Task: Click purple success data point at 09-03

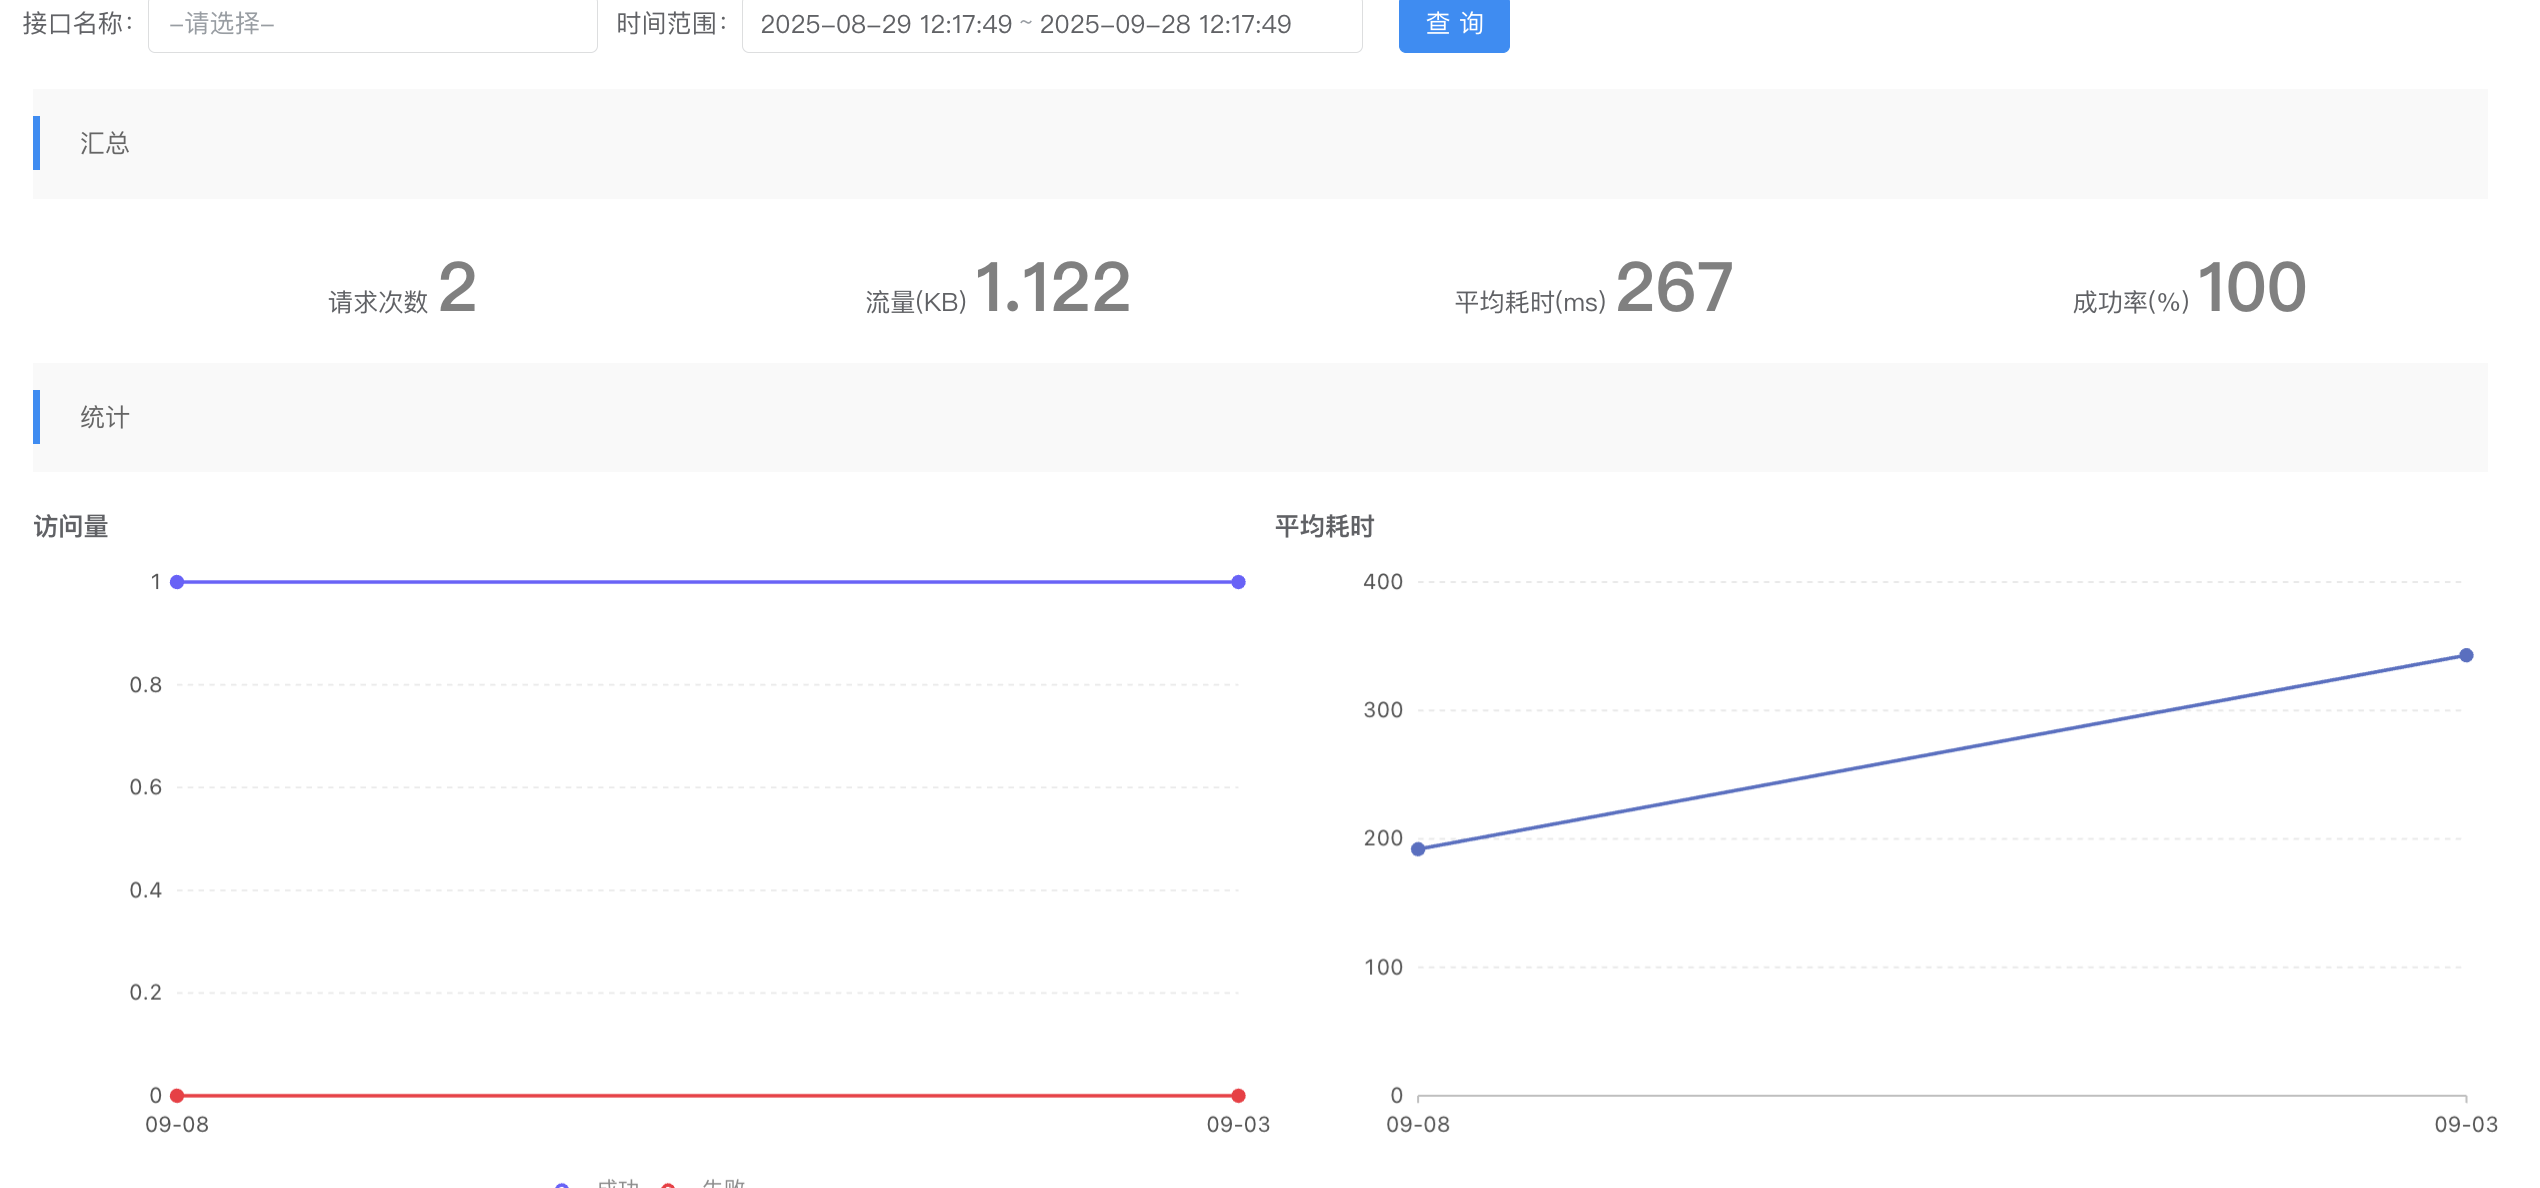Action: (x=1238, y=582)
